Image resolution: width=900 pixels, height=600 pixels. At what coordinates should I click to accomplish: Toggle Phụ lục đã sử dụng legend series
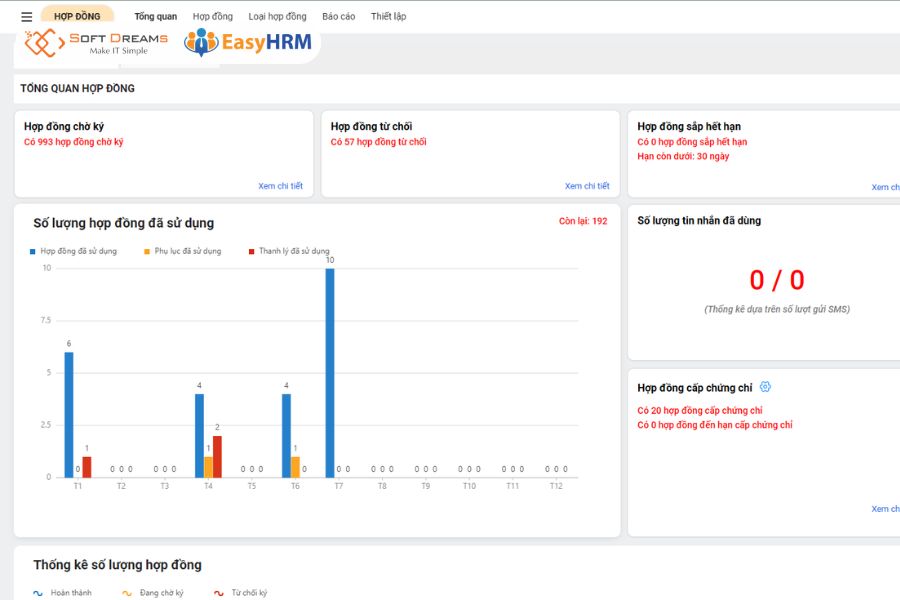(x=183, y=251)
